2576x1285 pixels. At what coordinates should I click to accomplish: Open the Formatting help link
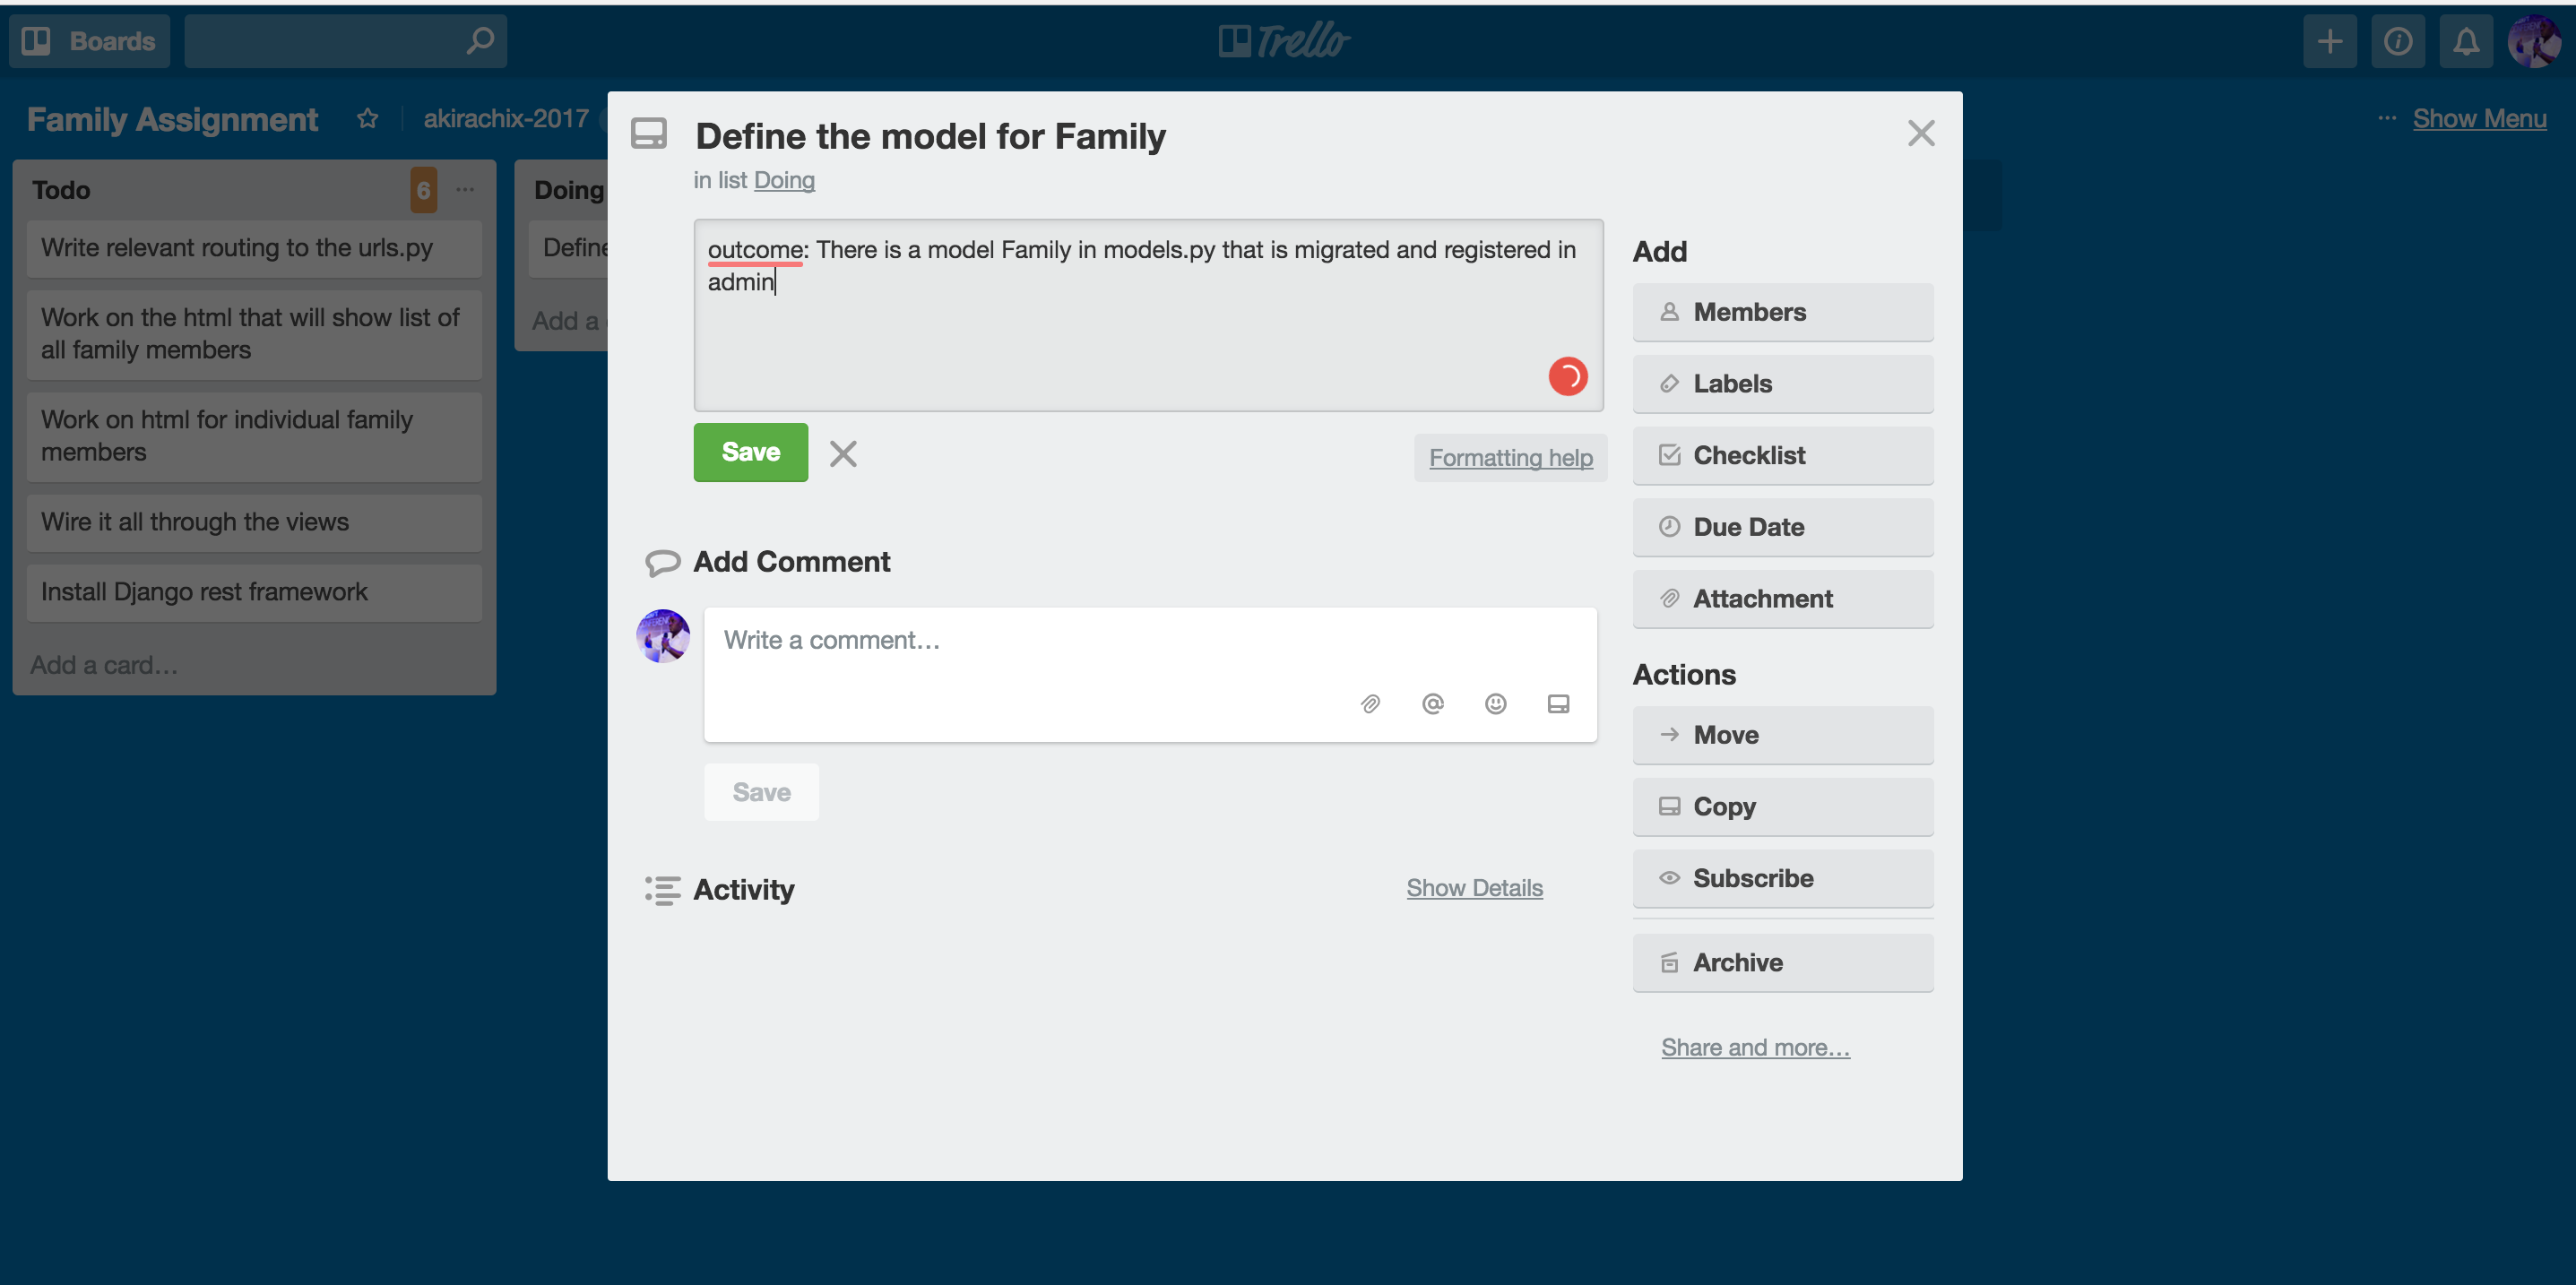tap(1510, 457)
